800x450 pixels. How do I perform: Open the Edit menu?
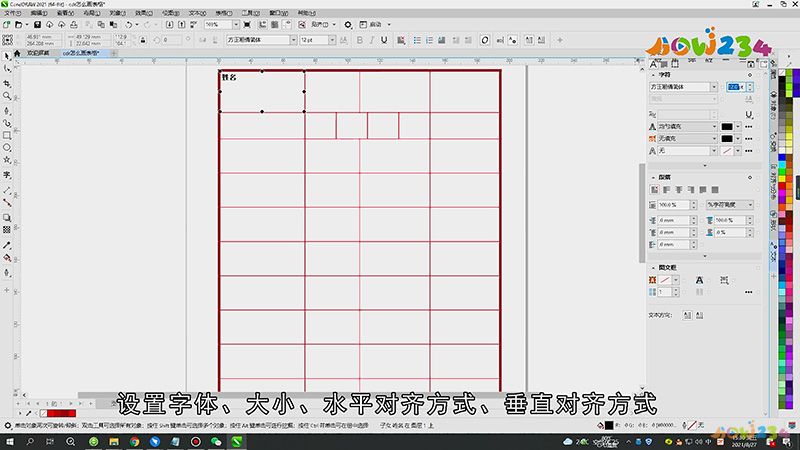point(39,13)
